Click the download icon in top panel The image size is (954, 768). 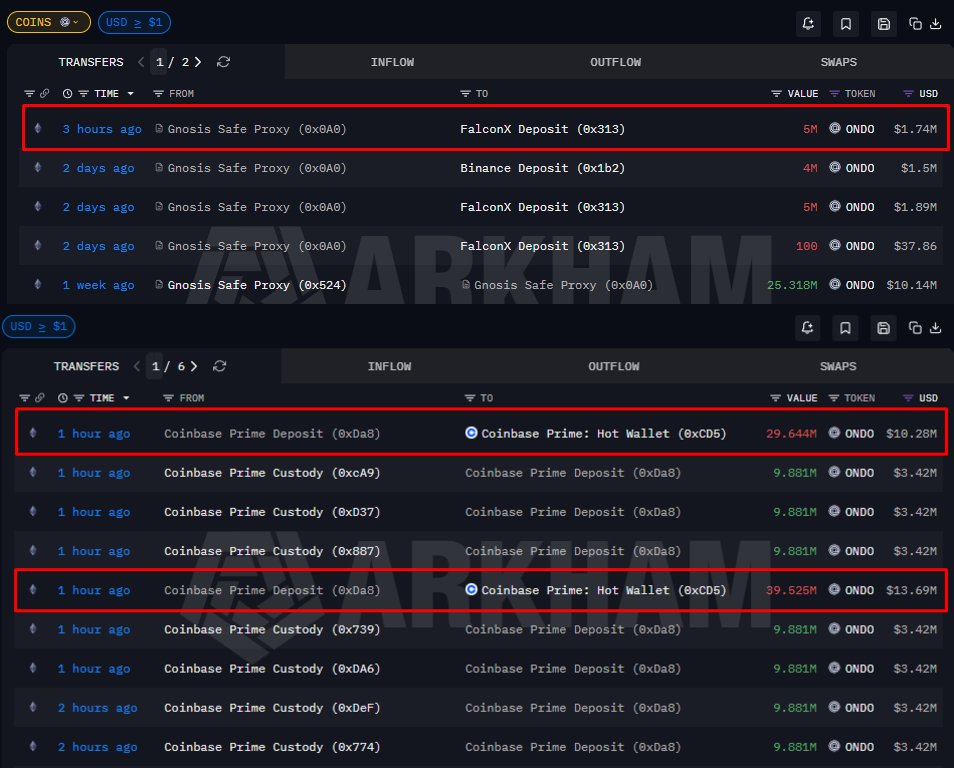[936, 24]
